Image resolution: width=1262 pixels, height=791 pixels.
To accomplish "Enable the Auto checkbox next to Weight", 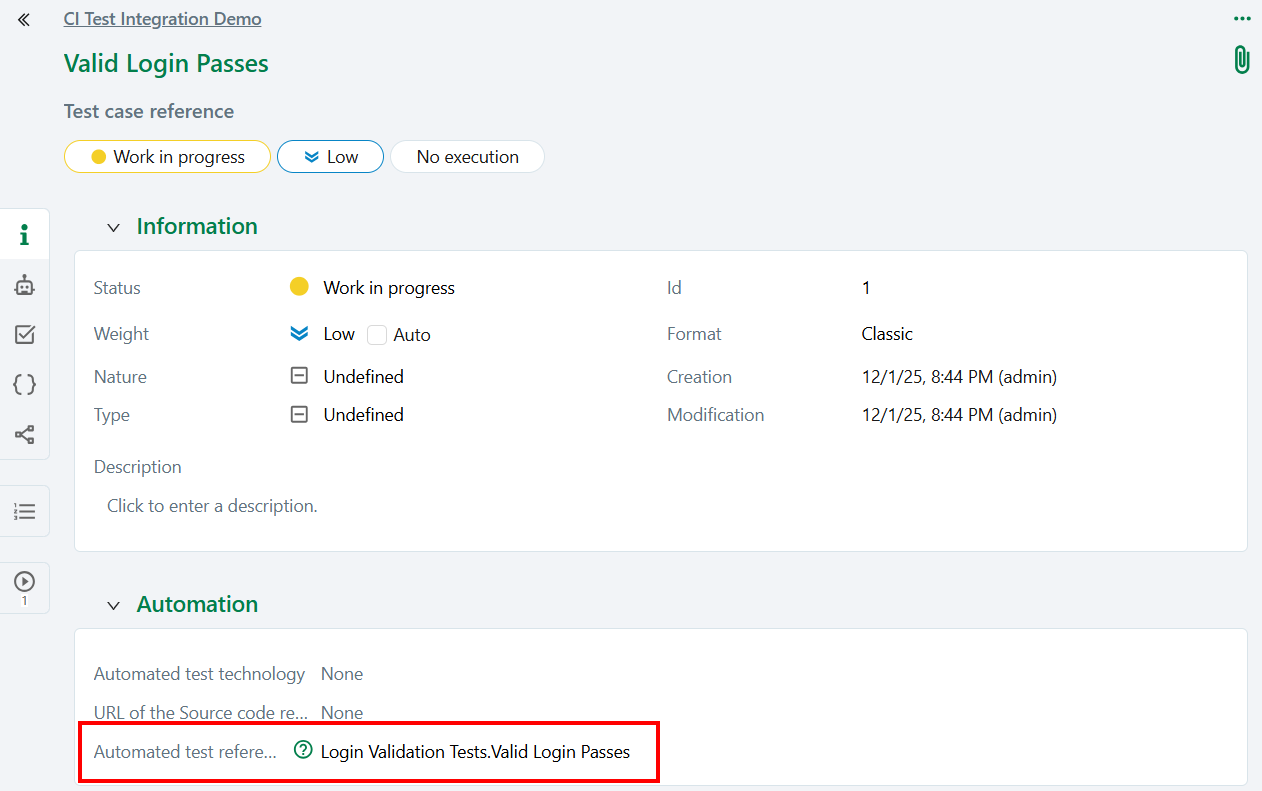I will click(376, 334).
